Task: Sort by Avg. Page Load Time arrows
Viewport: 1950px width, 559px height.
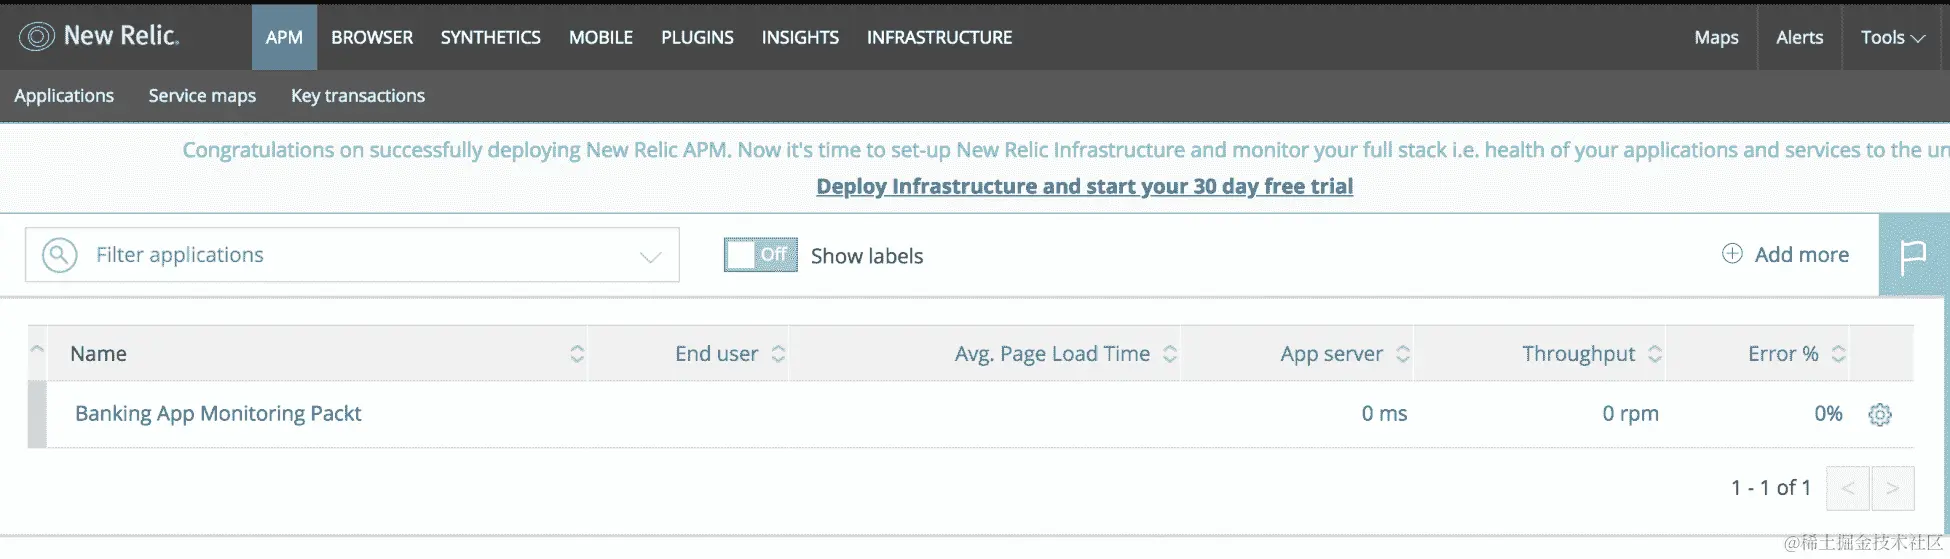Action: coord(1169,354)
